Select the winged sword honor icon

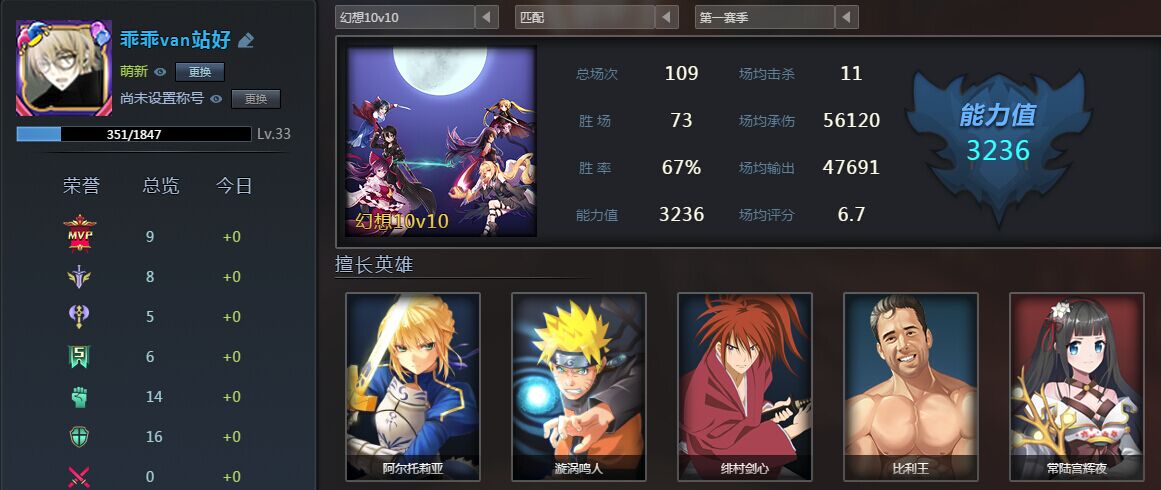79,277
